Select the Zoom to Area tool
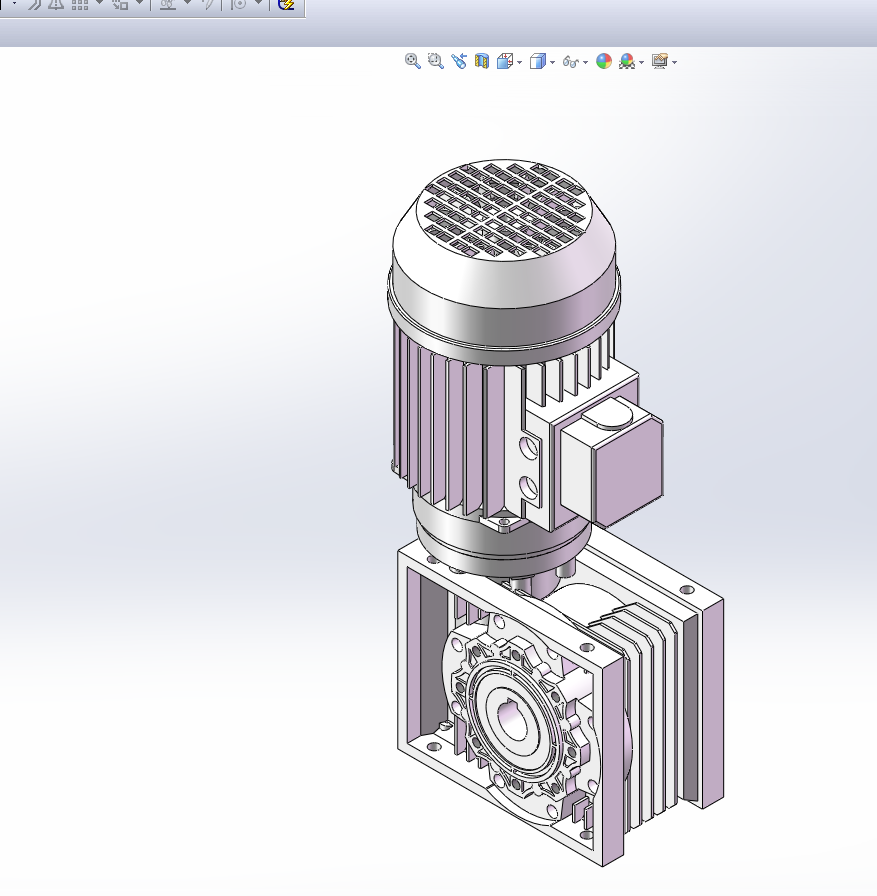 pyautogui.click(x=435, y=61)
